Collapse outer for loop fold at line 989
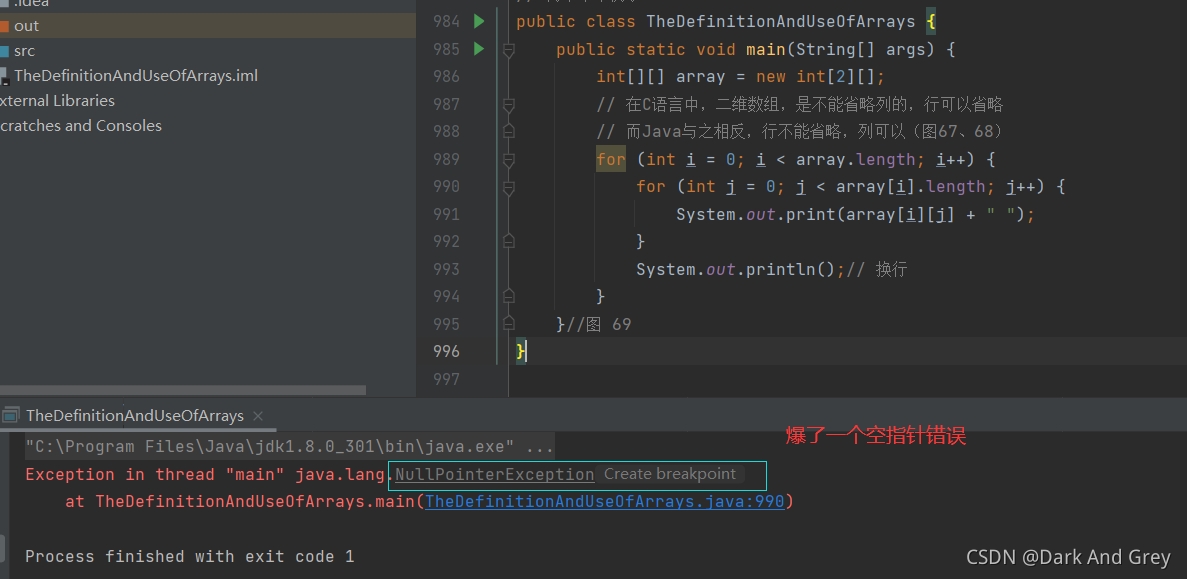 (509, 160)
